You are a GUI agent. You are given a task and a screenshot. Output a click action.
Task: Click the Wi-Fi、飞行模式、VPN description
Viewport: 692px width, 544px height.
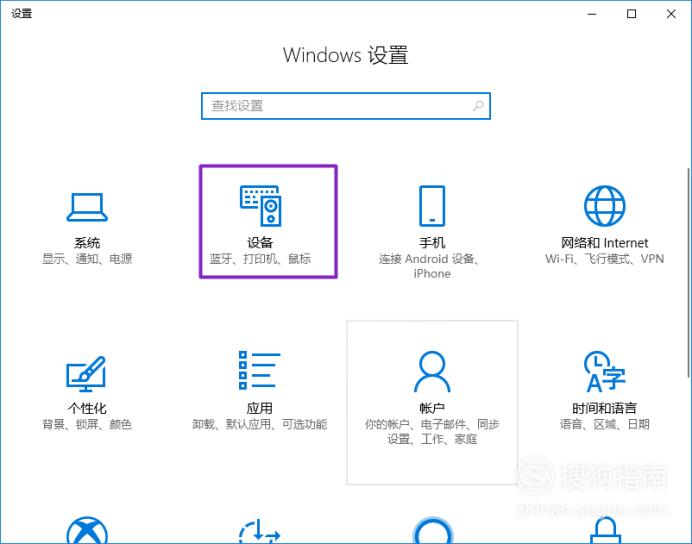point(604,259)
